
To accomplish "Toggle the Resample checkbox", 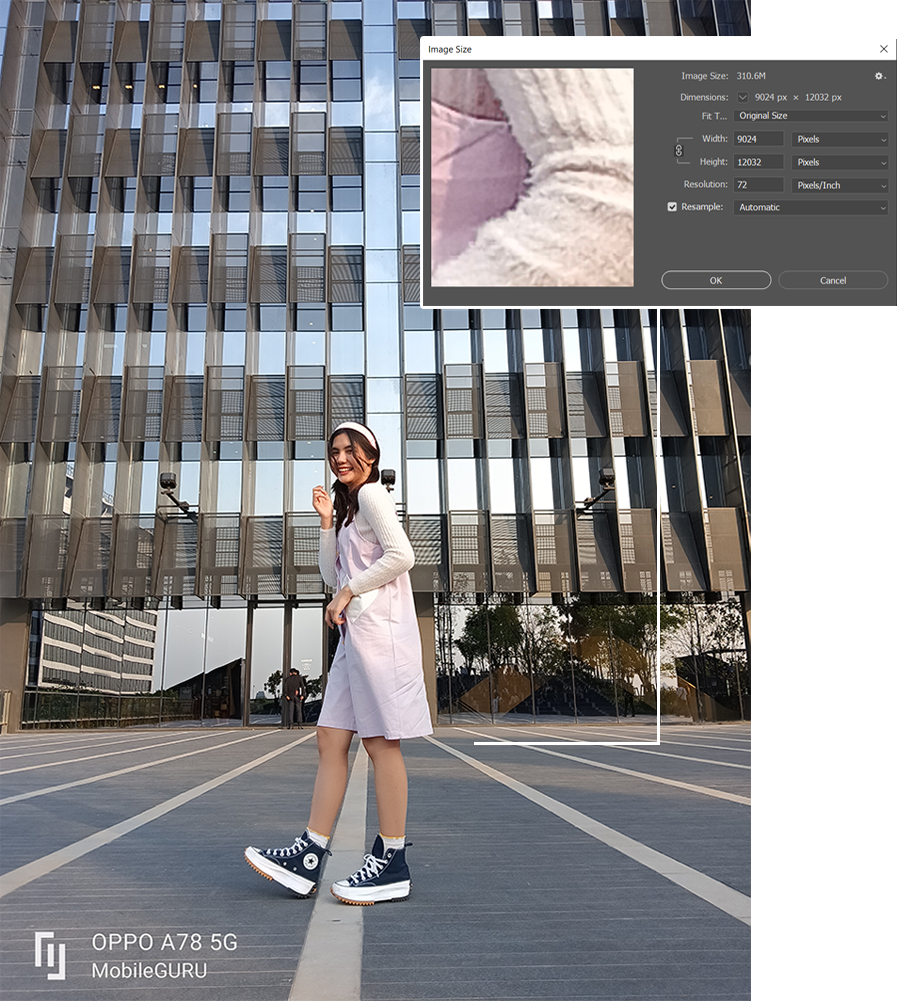I will [672, 207].
